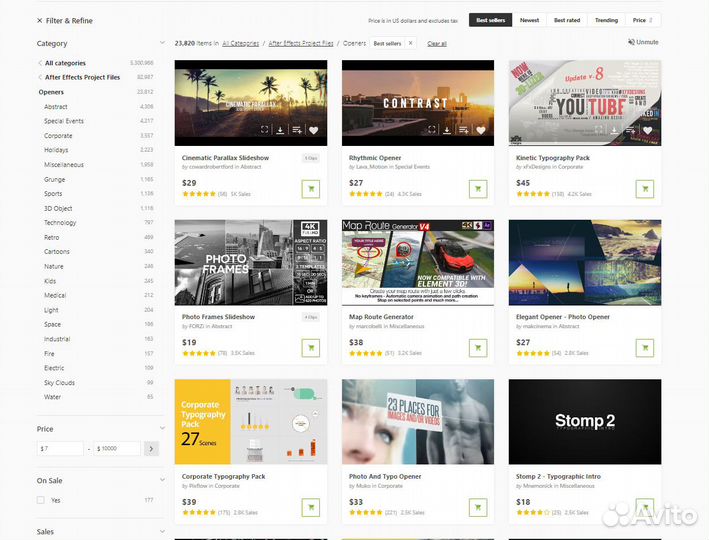The width and height of the screenshot is (709, 540).
Task: Click the Clear all filters link
Action: click(437, 44)
